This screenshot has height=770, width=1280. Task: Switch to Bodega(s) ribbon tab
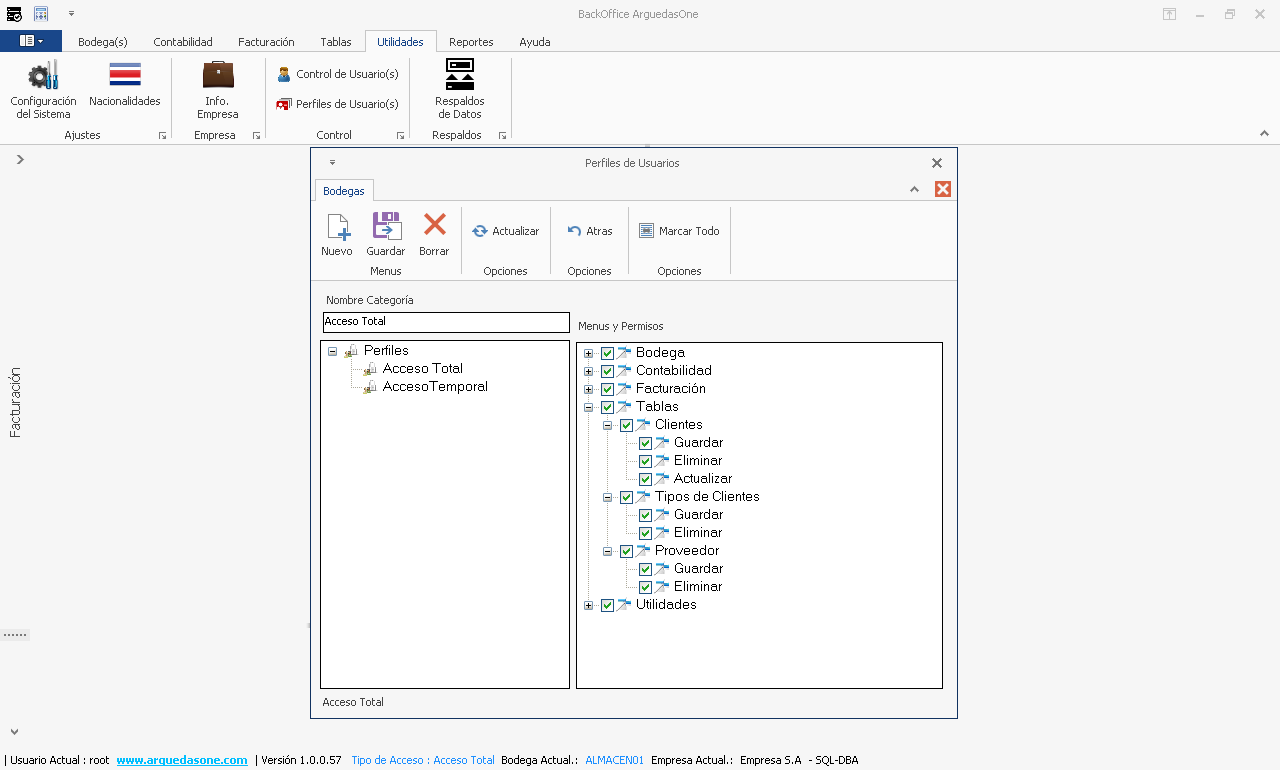point(103,42)
